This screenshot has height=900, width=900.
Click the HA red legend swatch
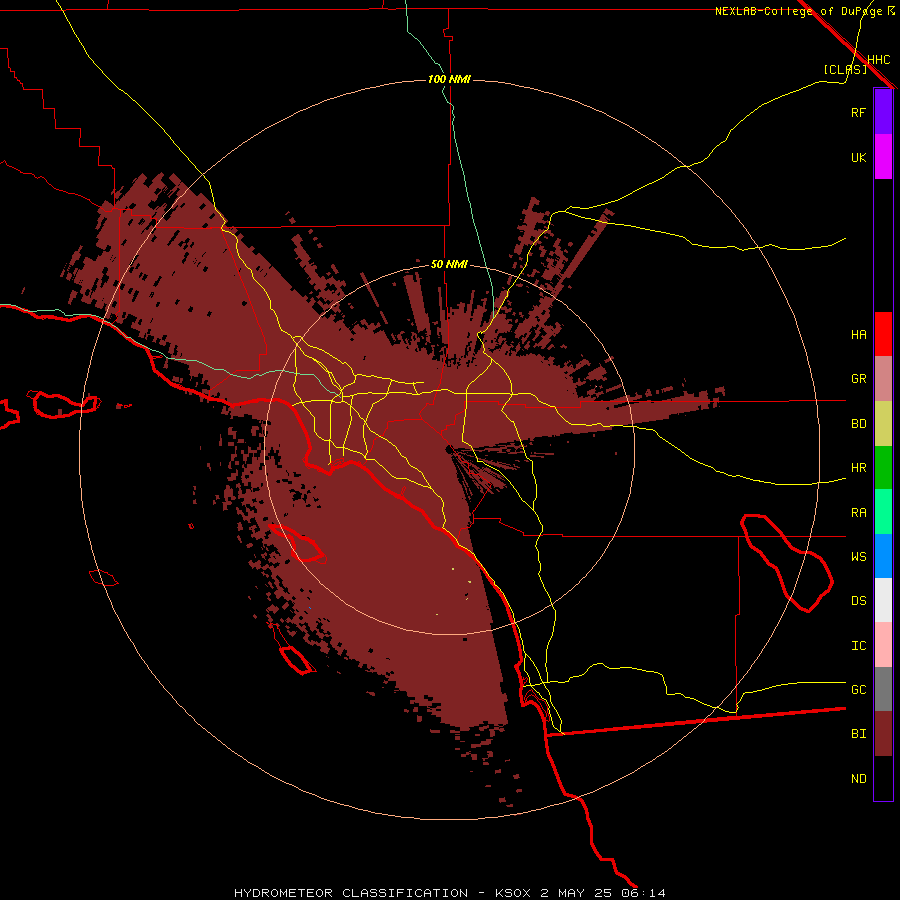[x=883, y=334]
